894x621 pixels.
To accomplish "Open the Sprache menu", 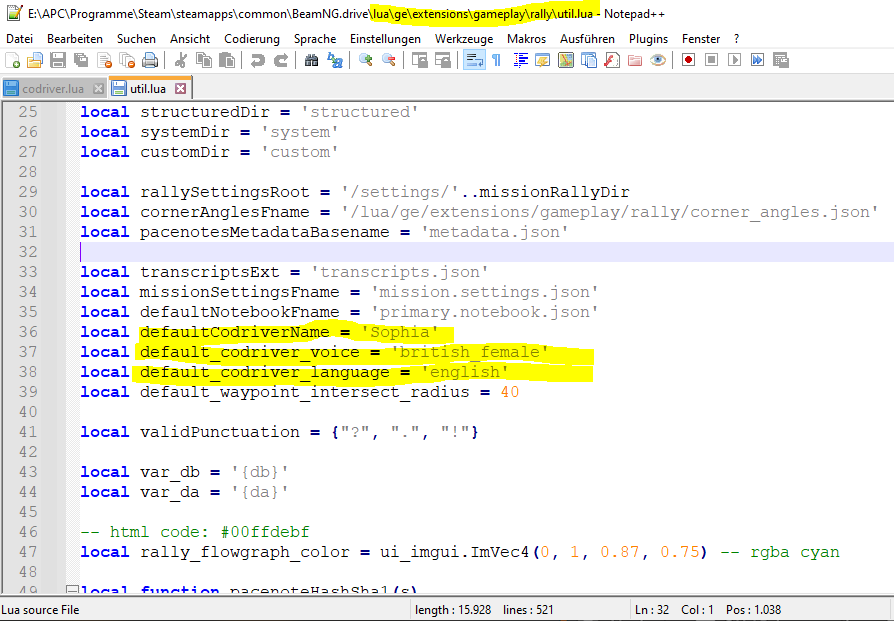I will point(315,39).
